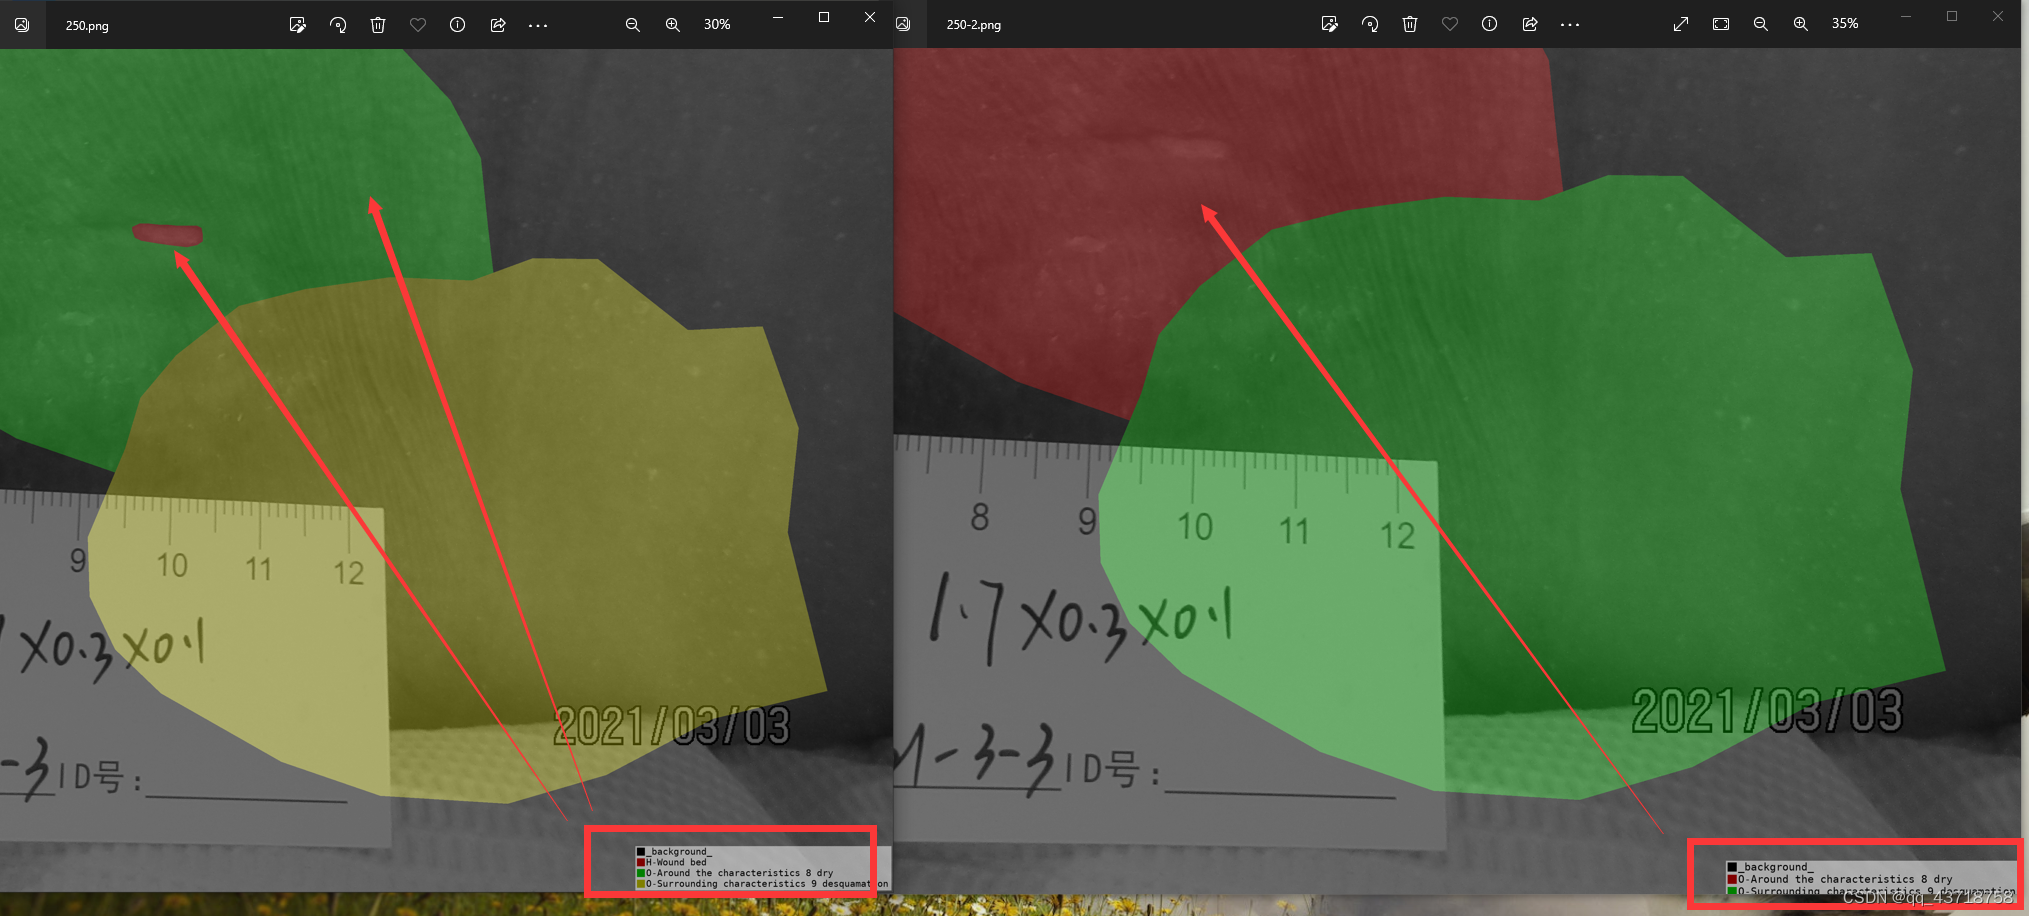2029x916 pixels.
Task: Enter full screen in the 250-2.png window
Action: tap(1681, 24)
